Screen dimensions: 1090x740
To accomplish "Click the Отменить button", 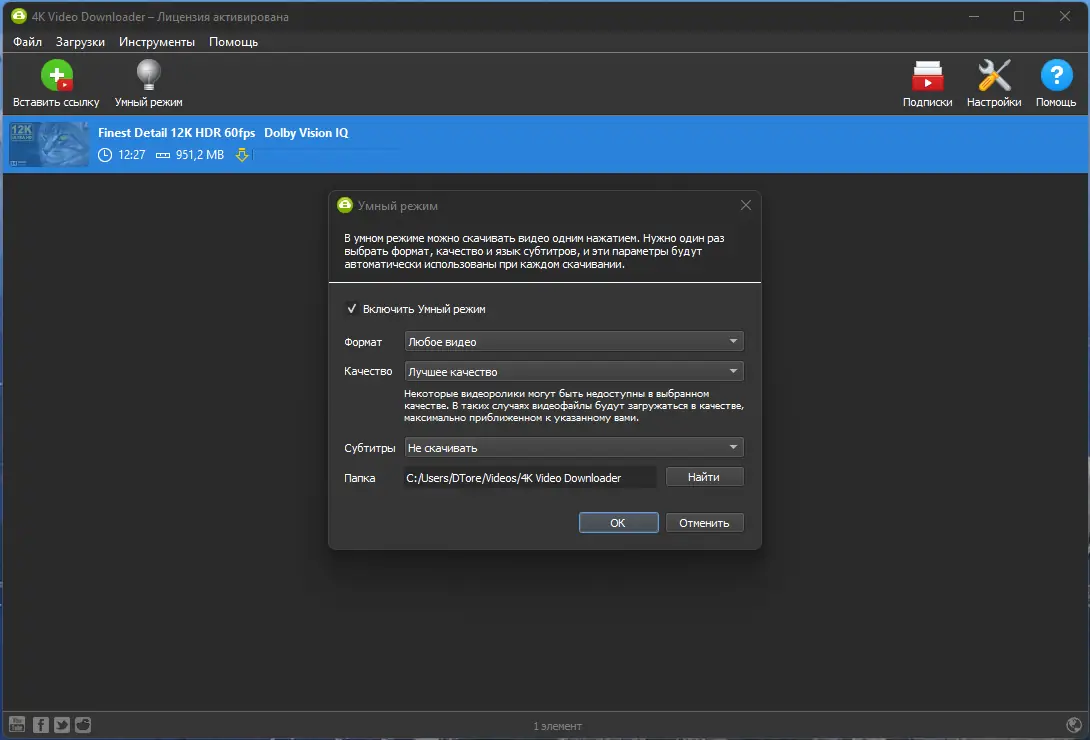I will [704, 523].
